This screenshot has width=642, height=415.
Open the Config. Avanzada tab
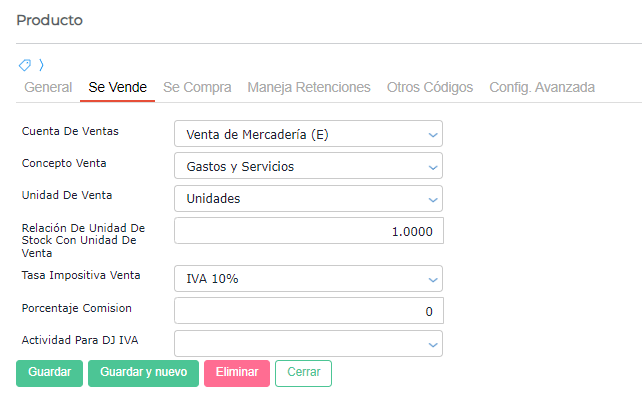pyautogui.click(x=542, y=87)
